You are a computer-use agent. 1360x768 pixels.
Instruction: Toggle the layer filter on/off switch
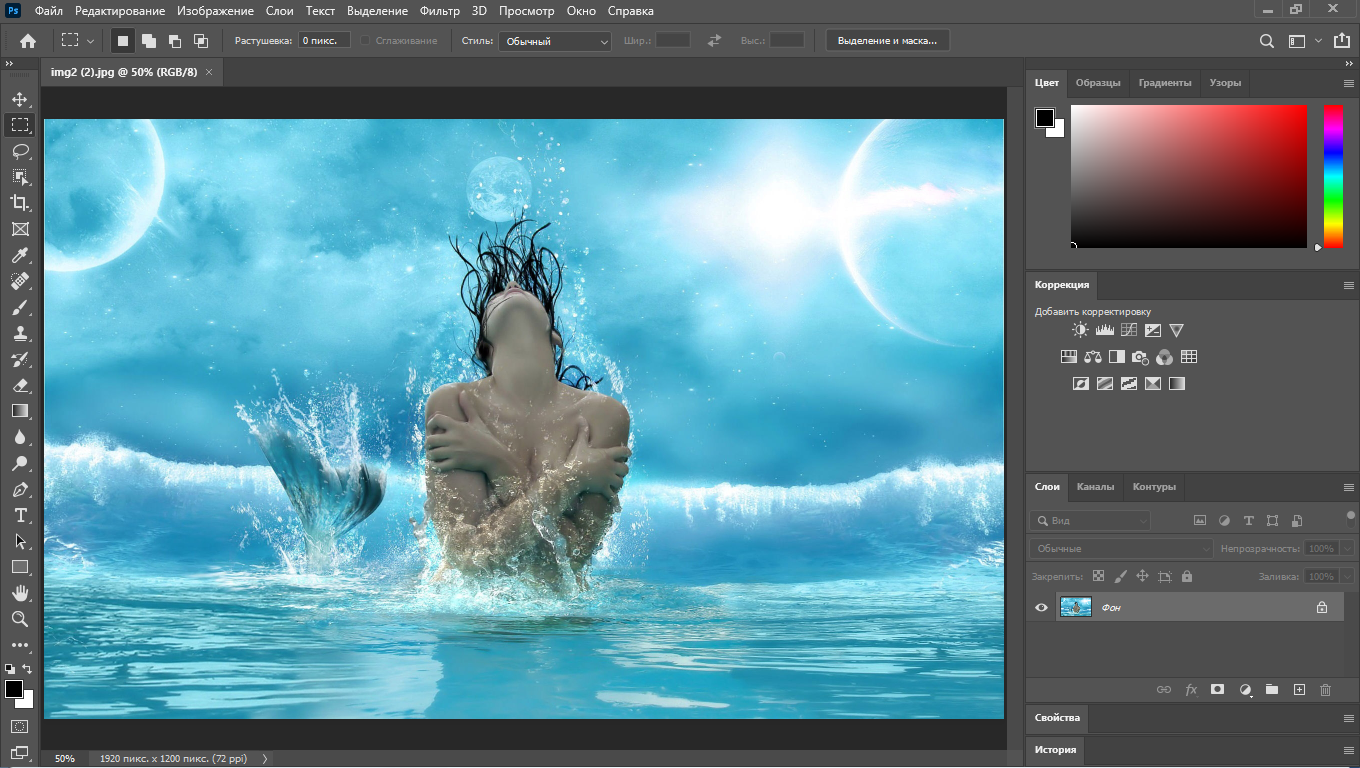click(1351, 517)
